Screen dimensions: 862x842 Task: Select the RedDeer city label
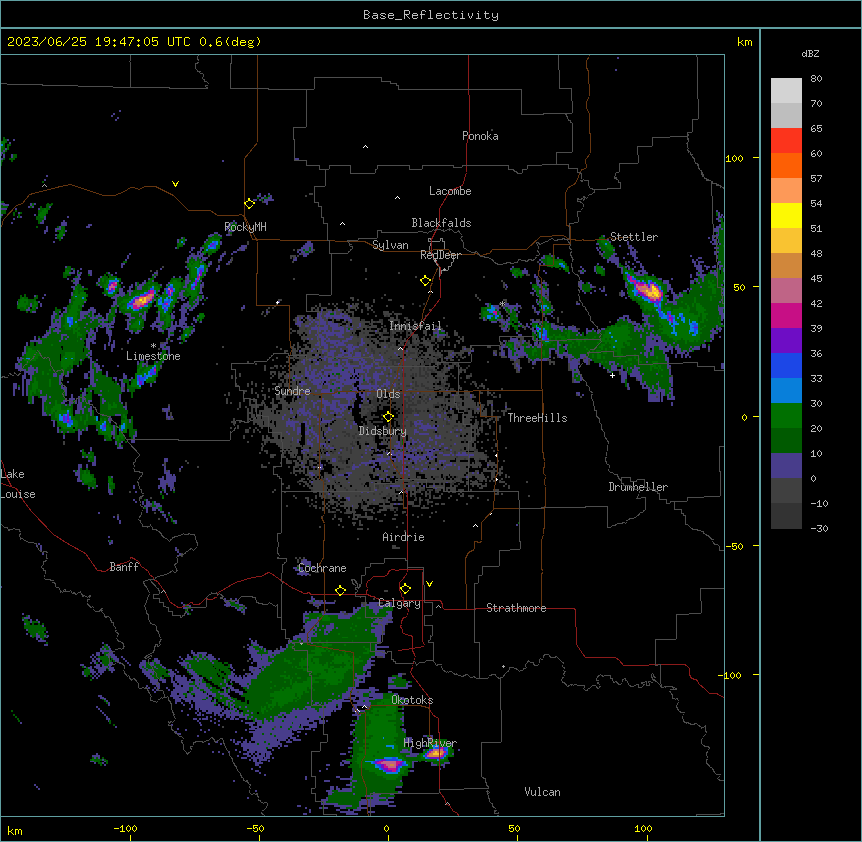(440, 256)
